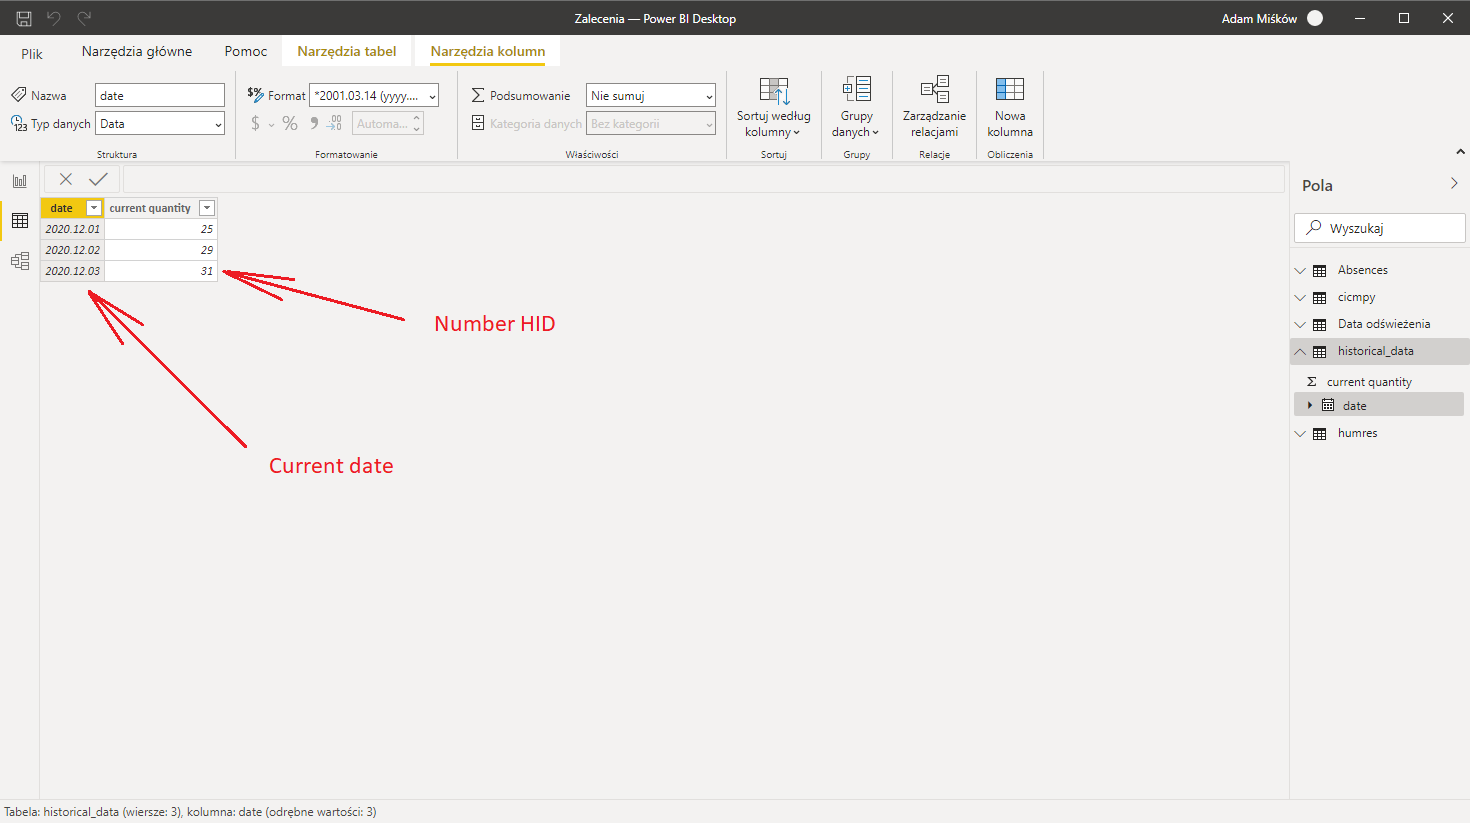Confirm the formula bar entry with checkmark

pos(98,179)
